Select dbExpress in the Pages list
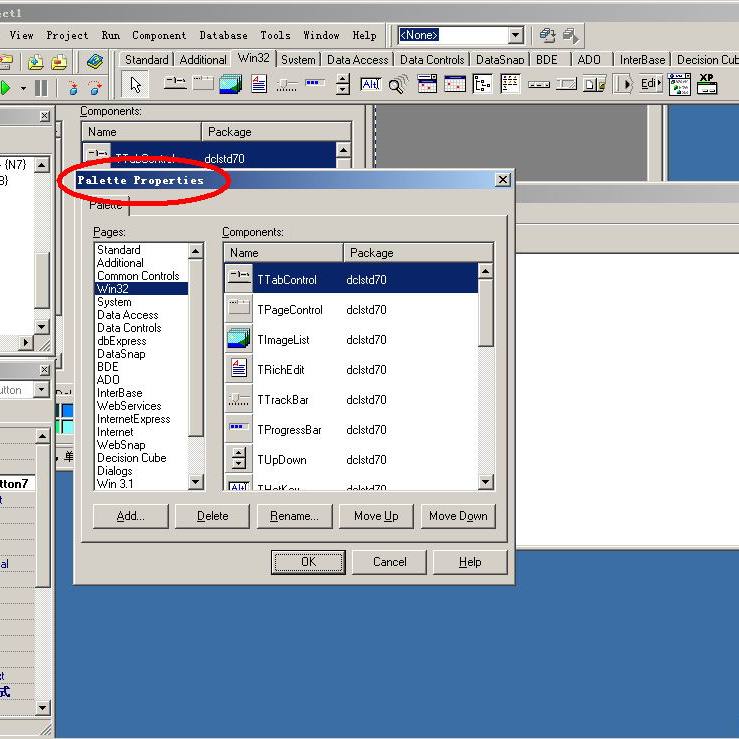 pos(121,341)
